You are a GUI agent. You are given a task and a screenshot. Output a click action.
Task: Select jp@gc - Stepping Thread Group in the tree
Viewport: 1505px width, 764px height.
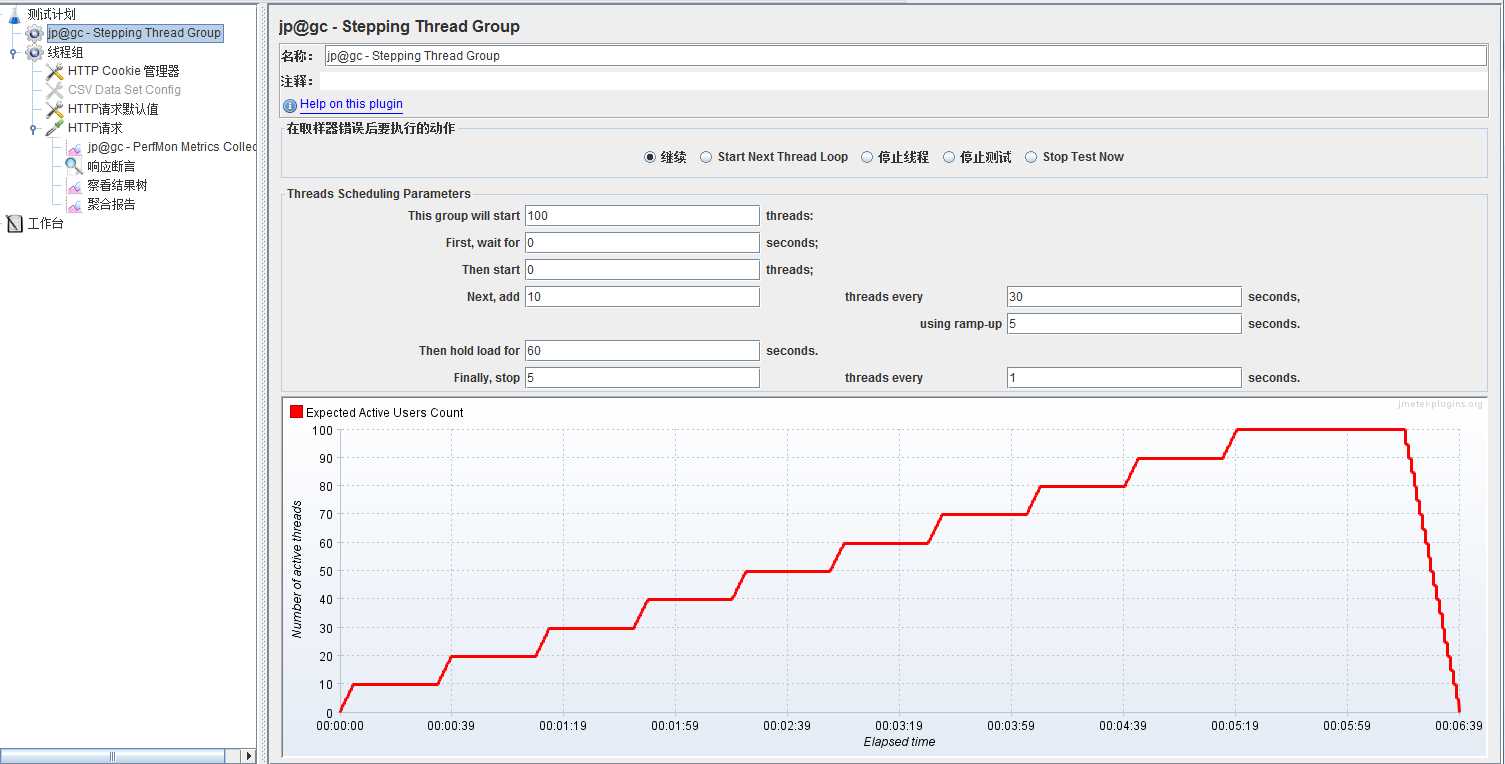134,33
